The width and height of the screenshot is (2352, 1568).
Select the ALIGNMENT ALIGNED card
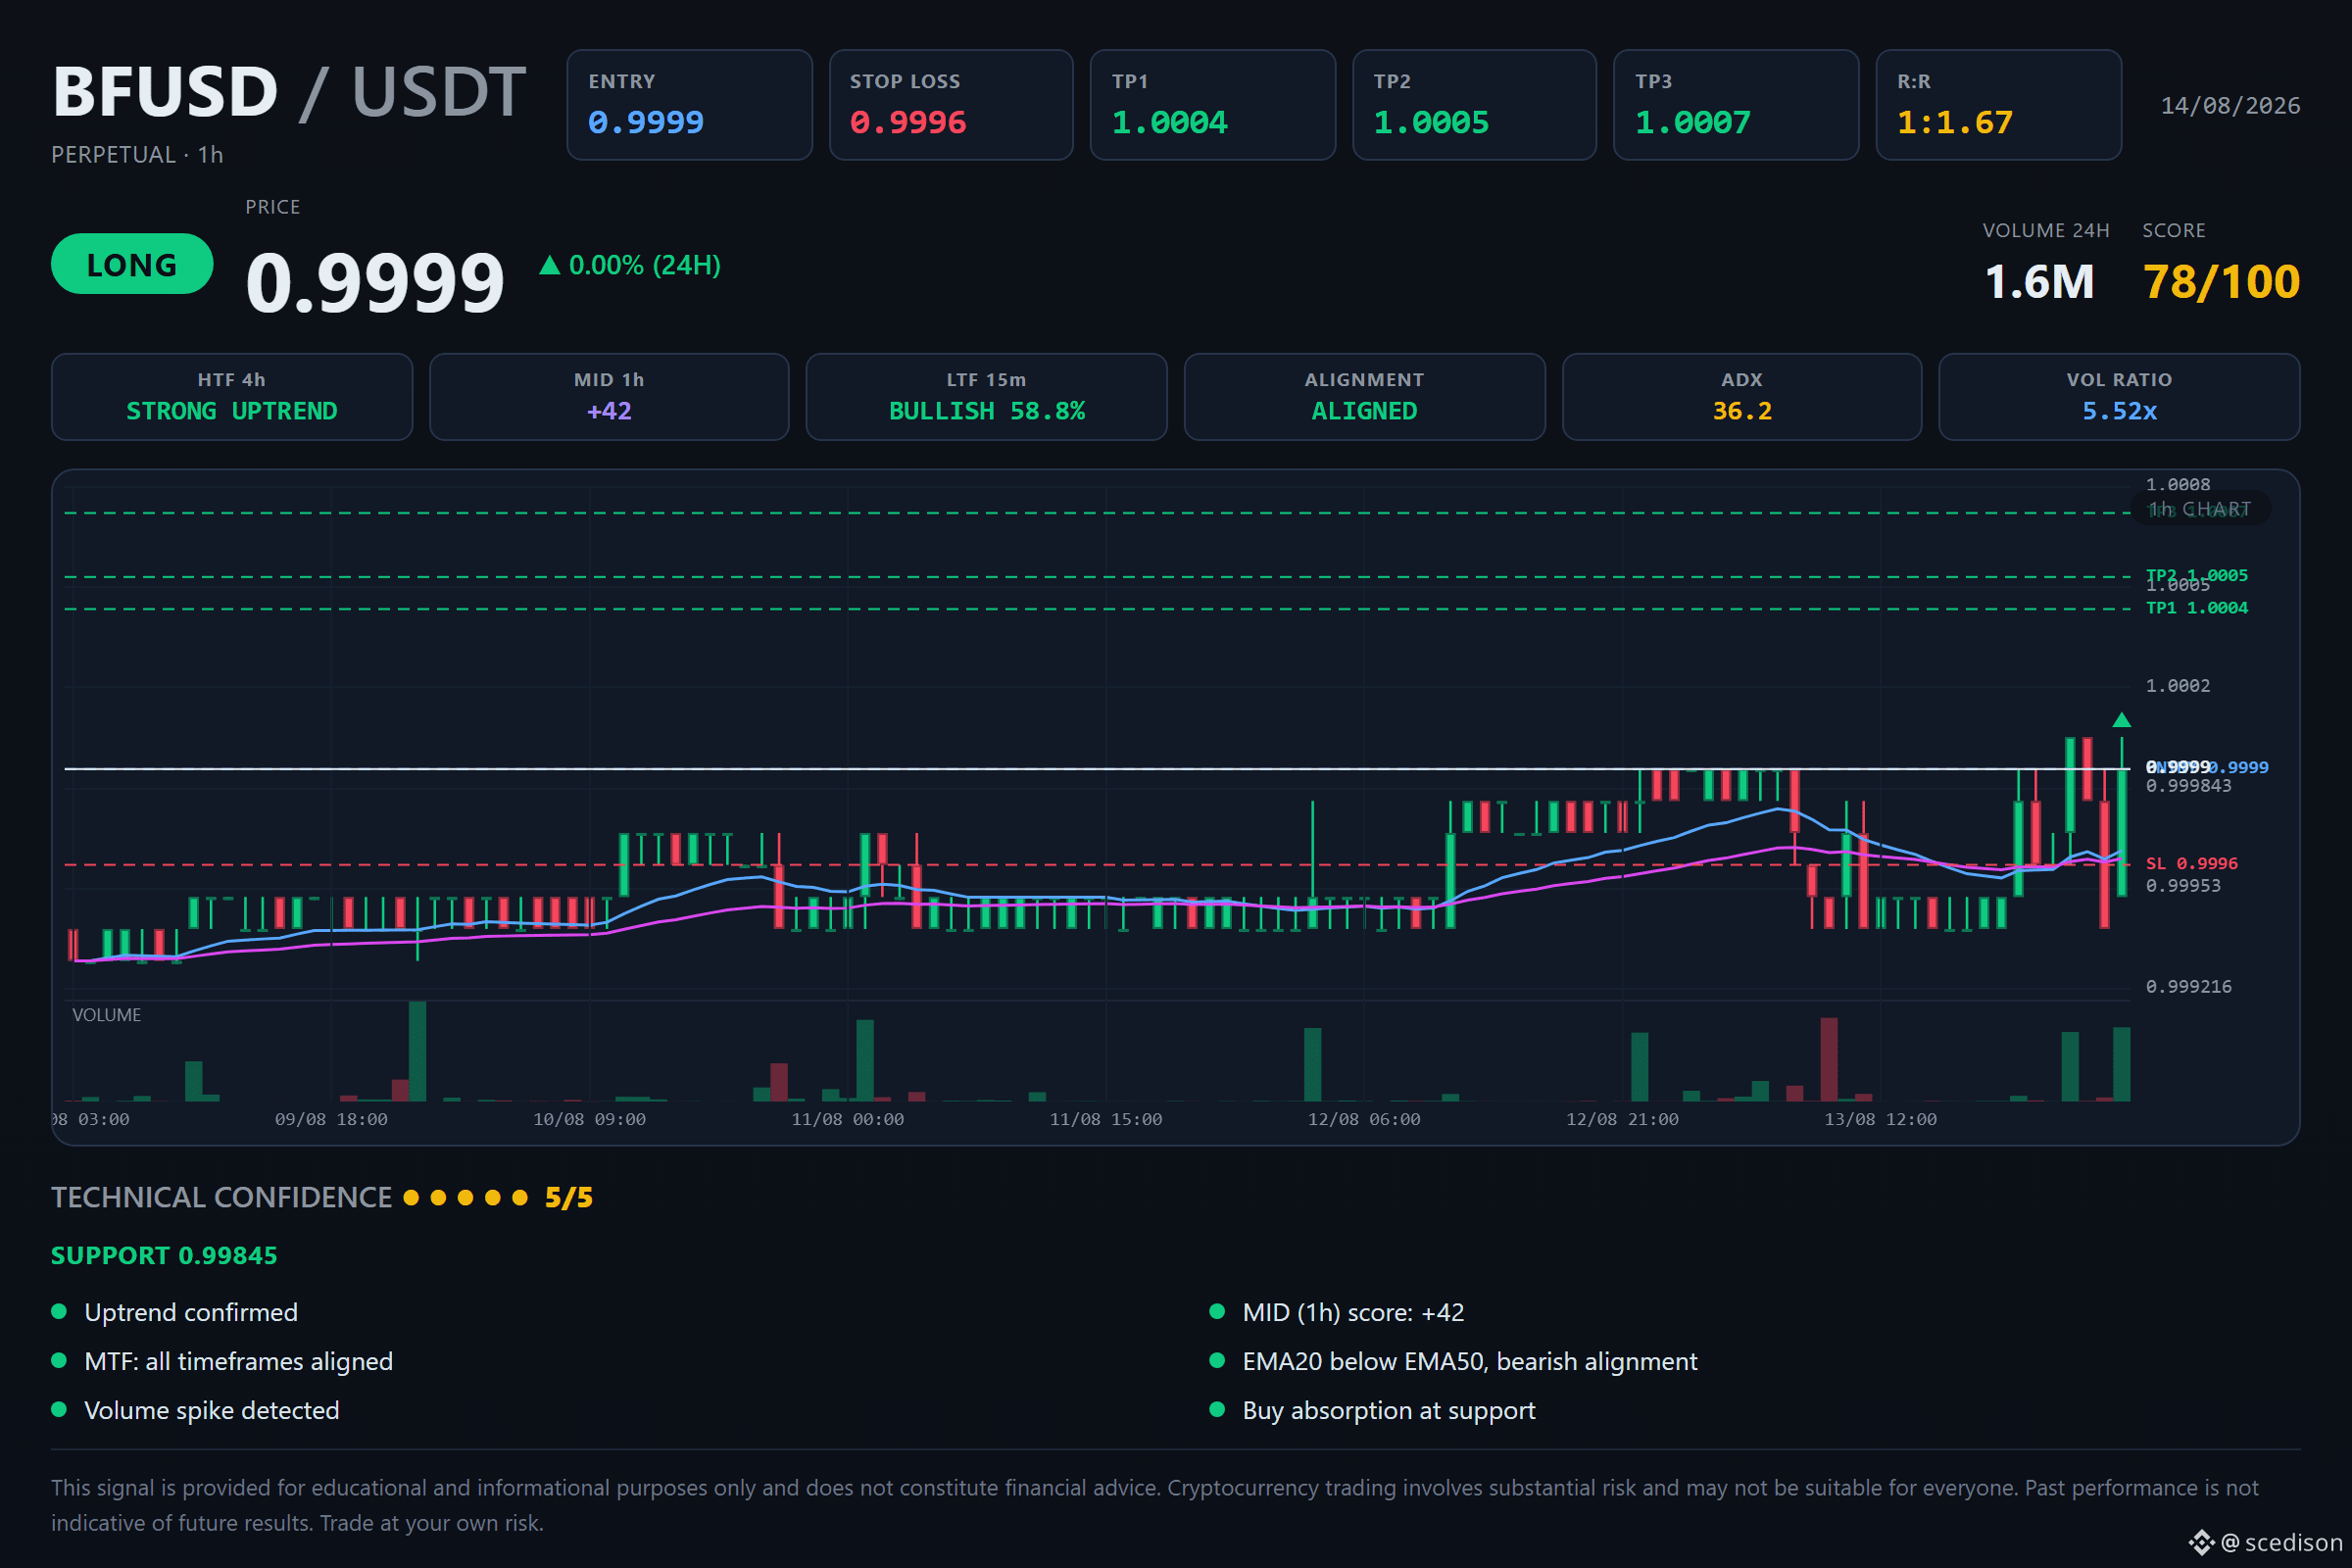[1364, 397]
